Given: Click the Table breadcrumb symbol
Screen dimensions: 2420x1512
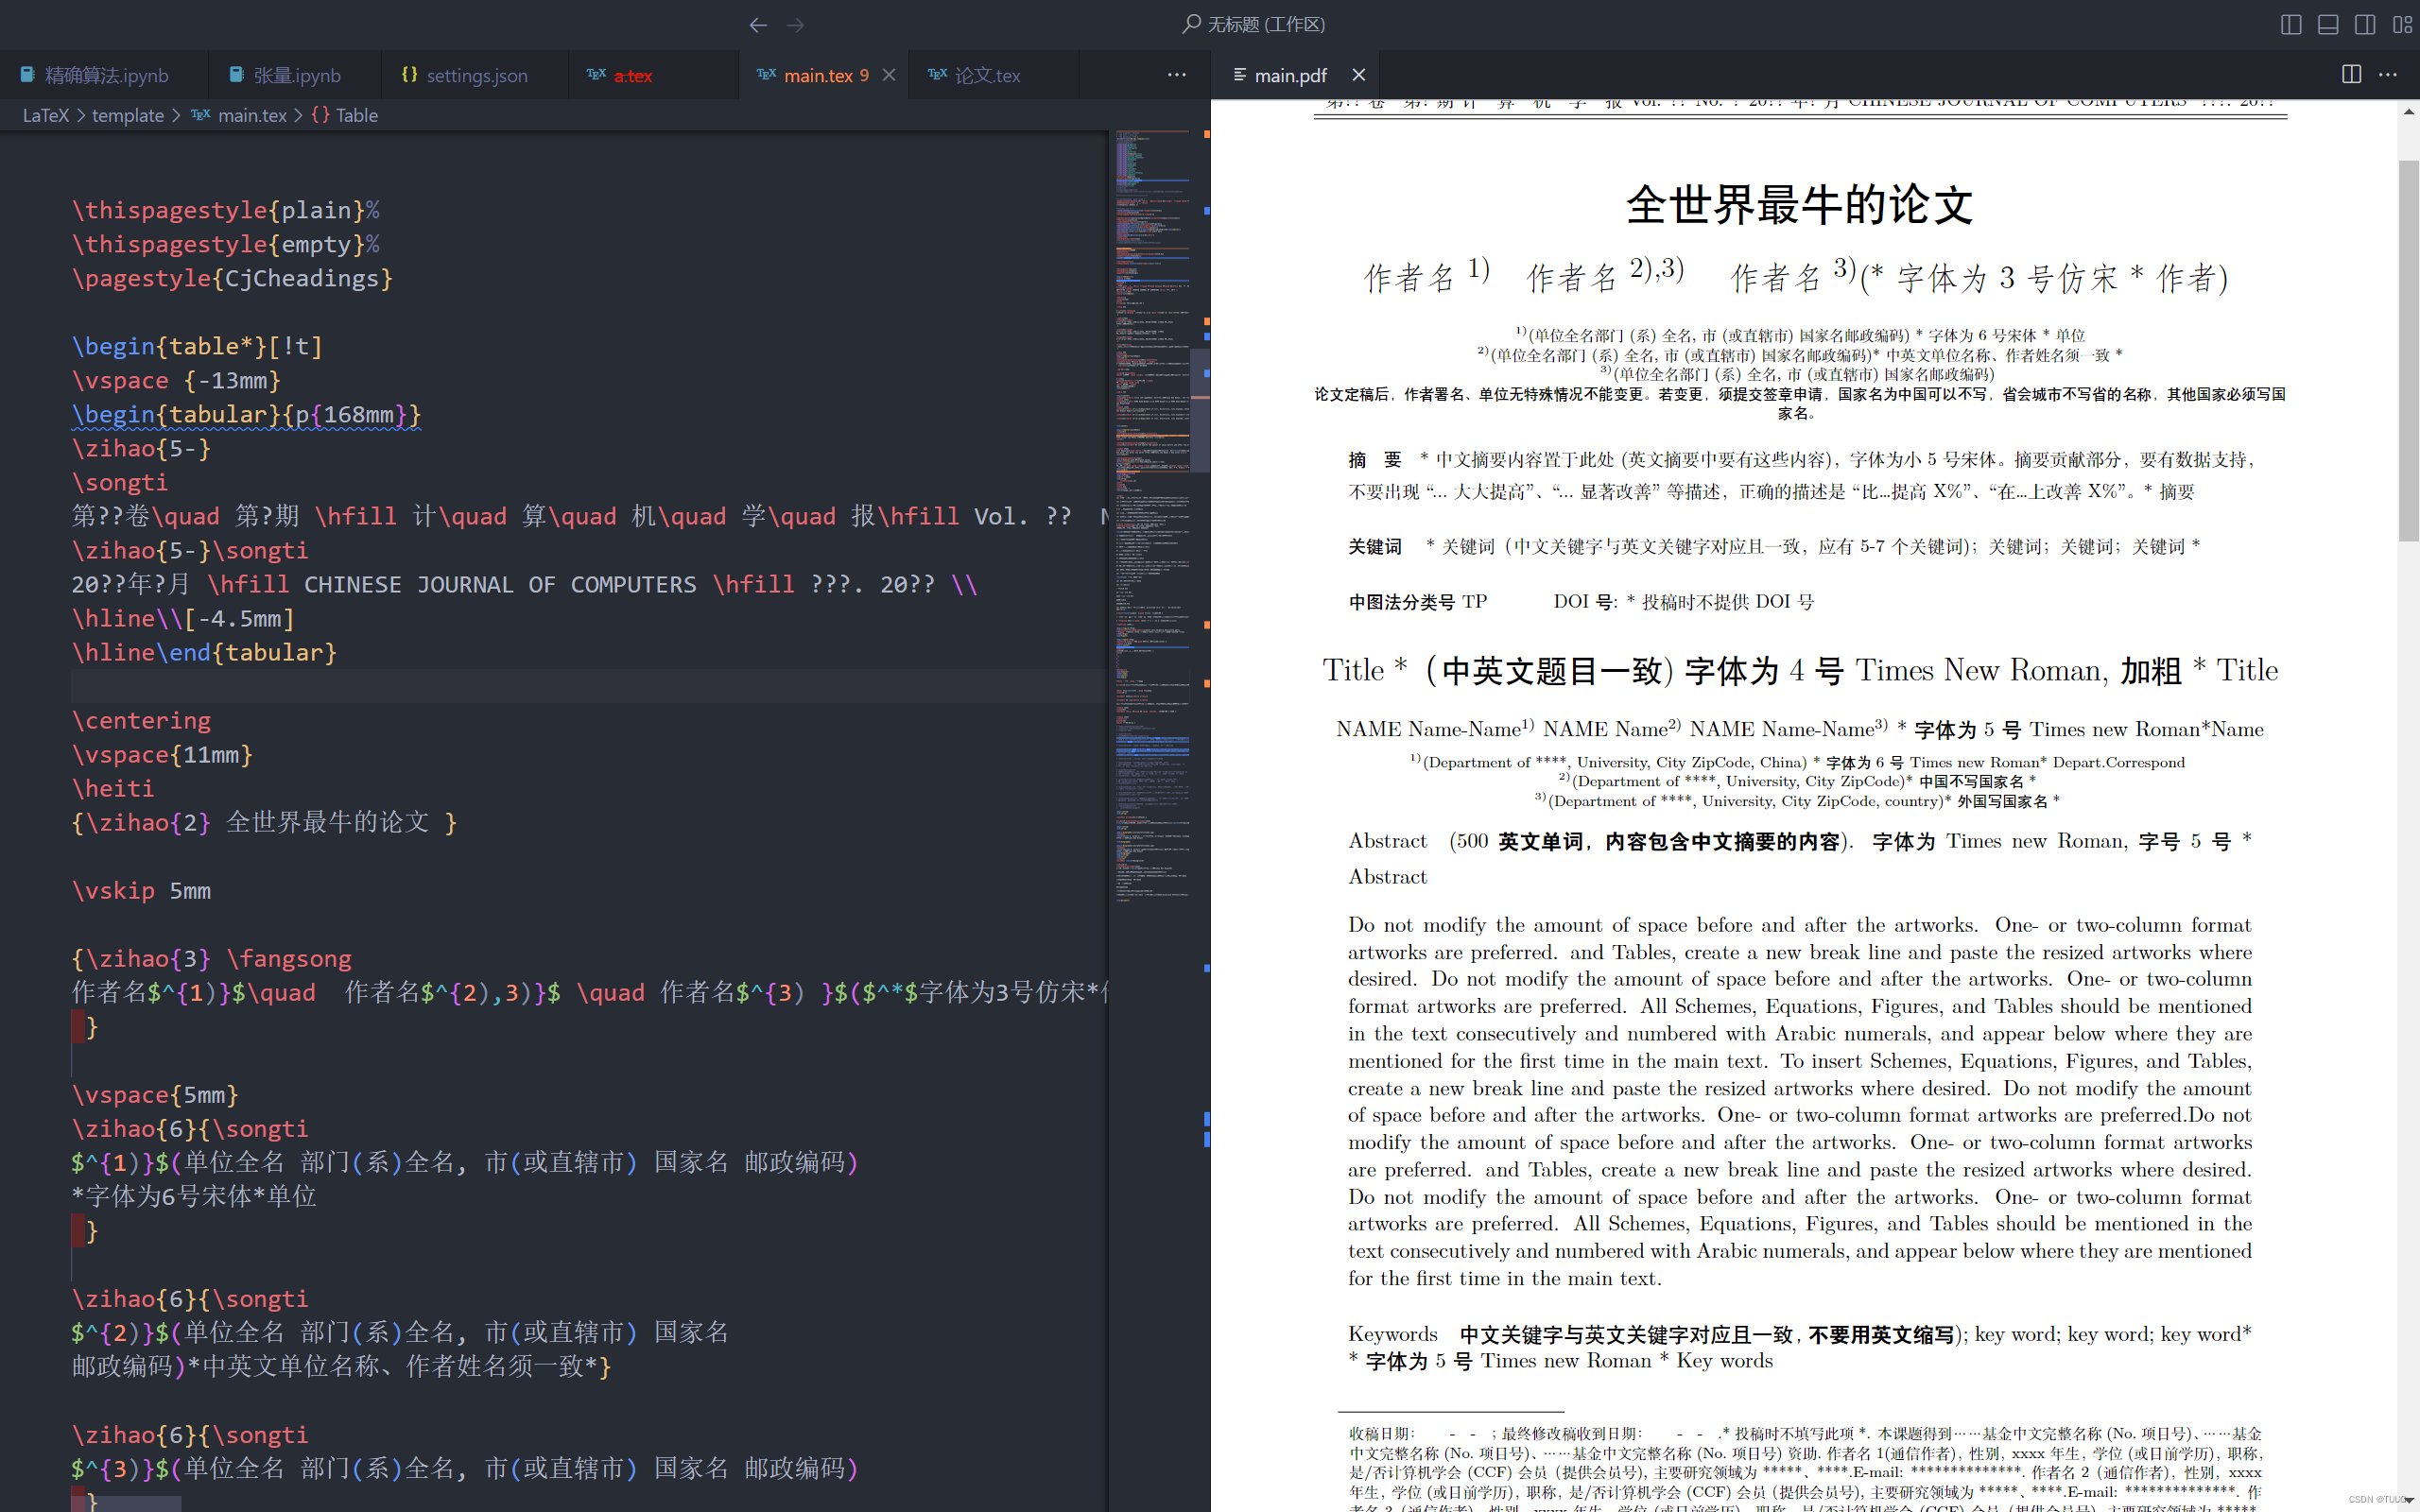Looking at the screenshot, I should [x=356, y=115].
